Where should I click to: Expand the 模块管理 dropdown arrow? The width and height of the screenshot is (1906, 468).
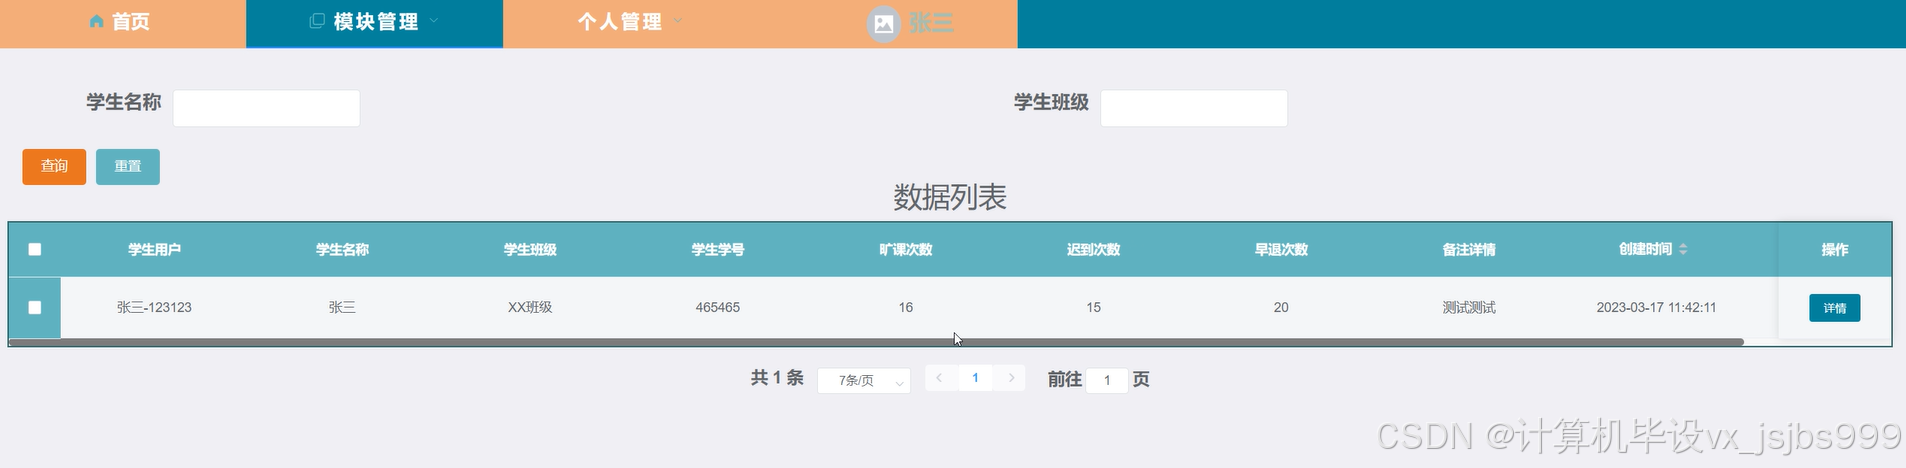[x=434, y=21]
